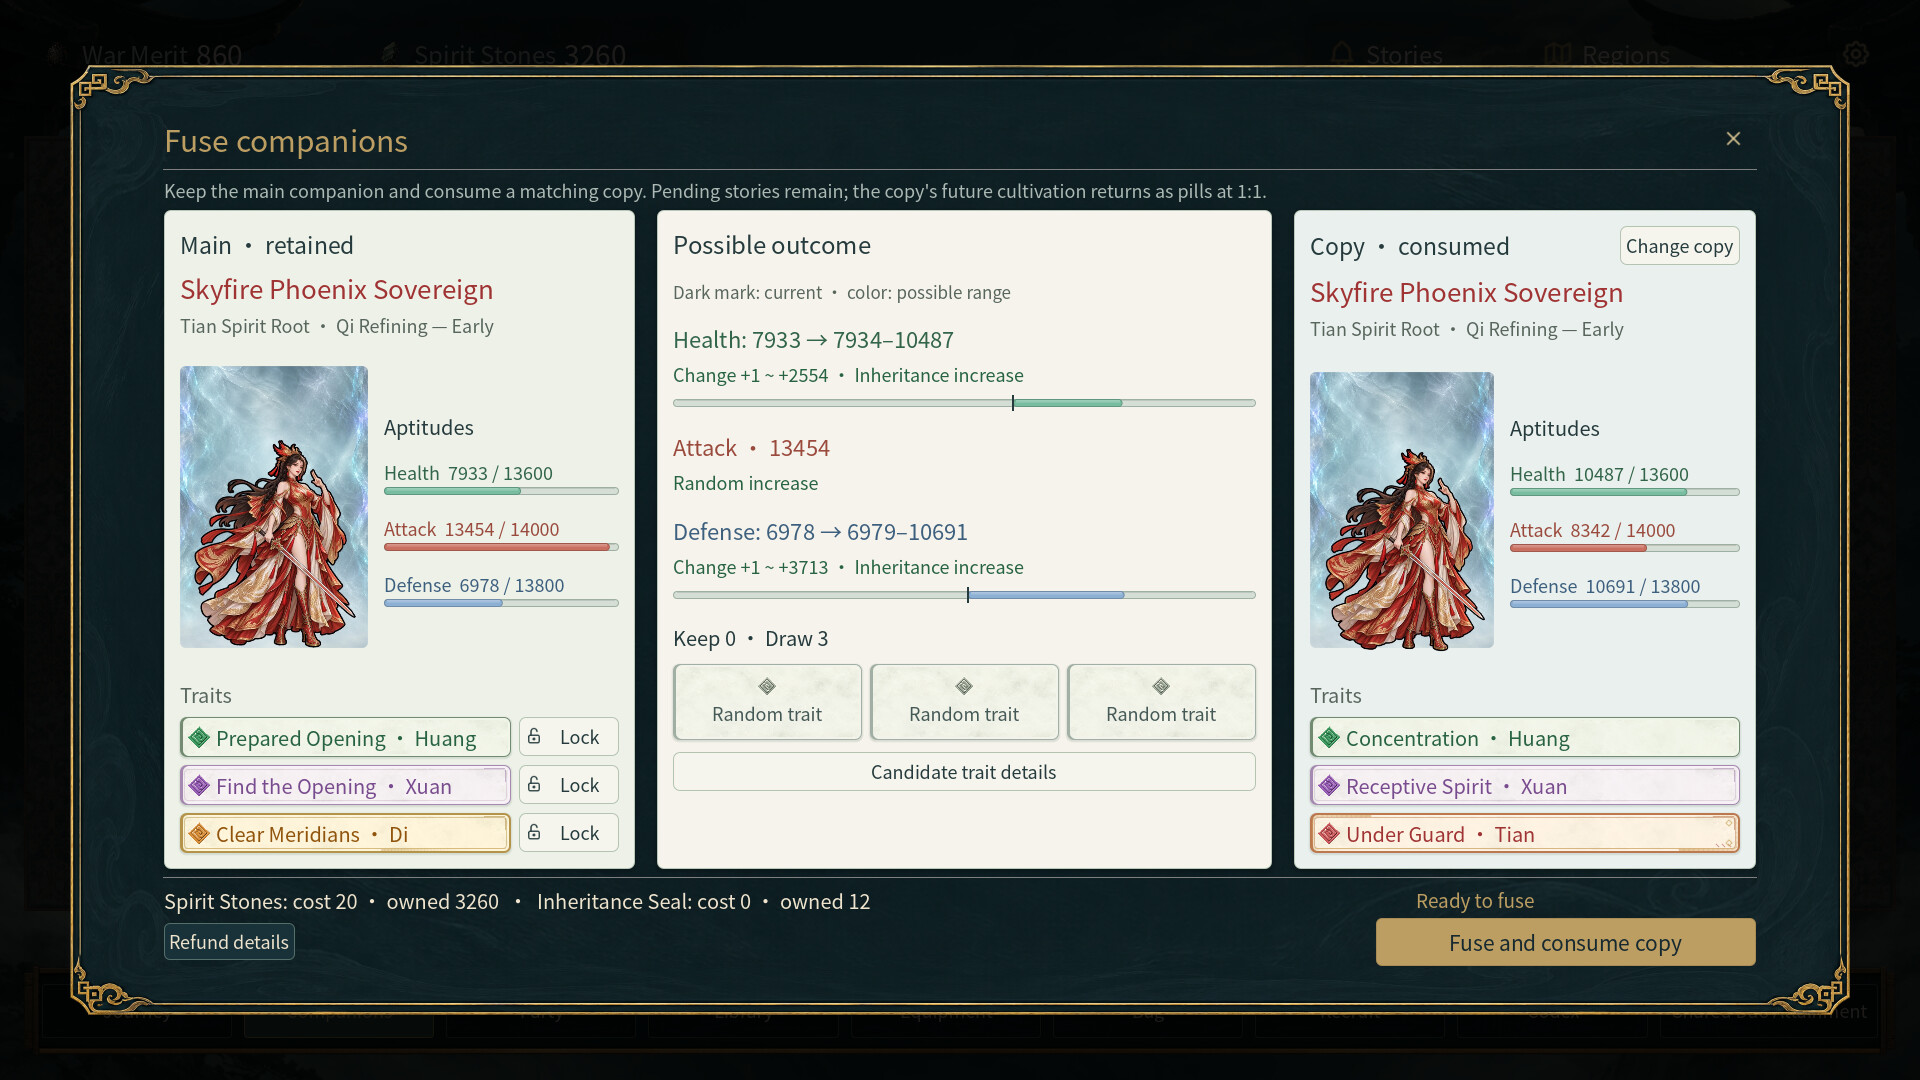Click the purple diamond icon of Find the Opening
Screen dimensions: 1920x1080
199,786
